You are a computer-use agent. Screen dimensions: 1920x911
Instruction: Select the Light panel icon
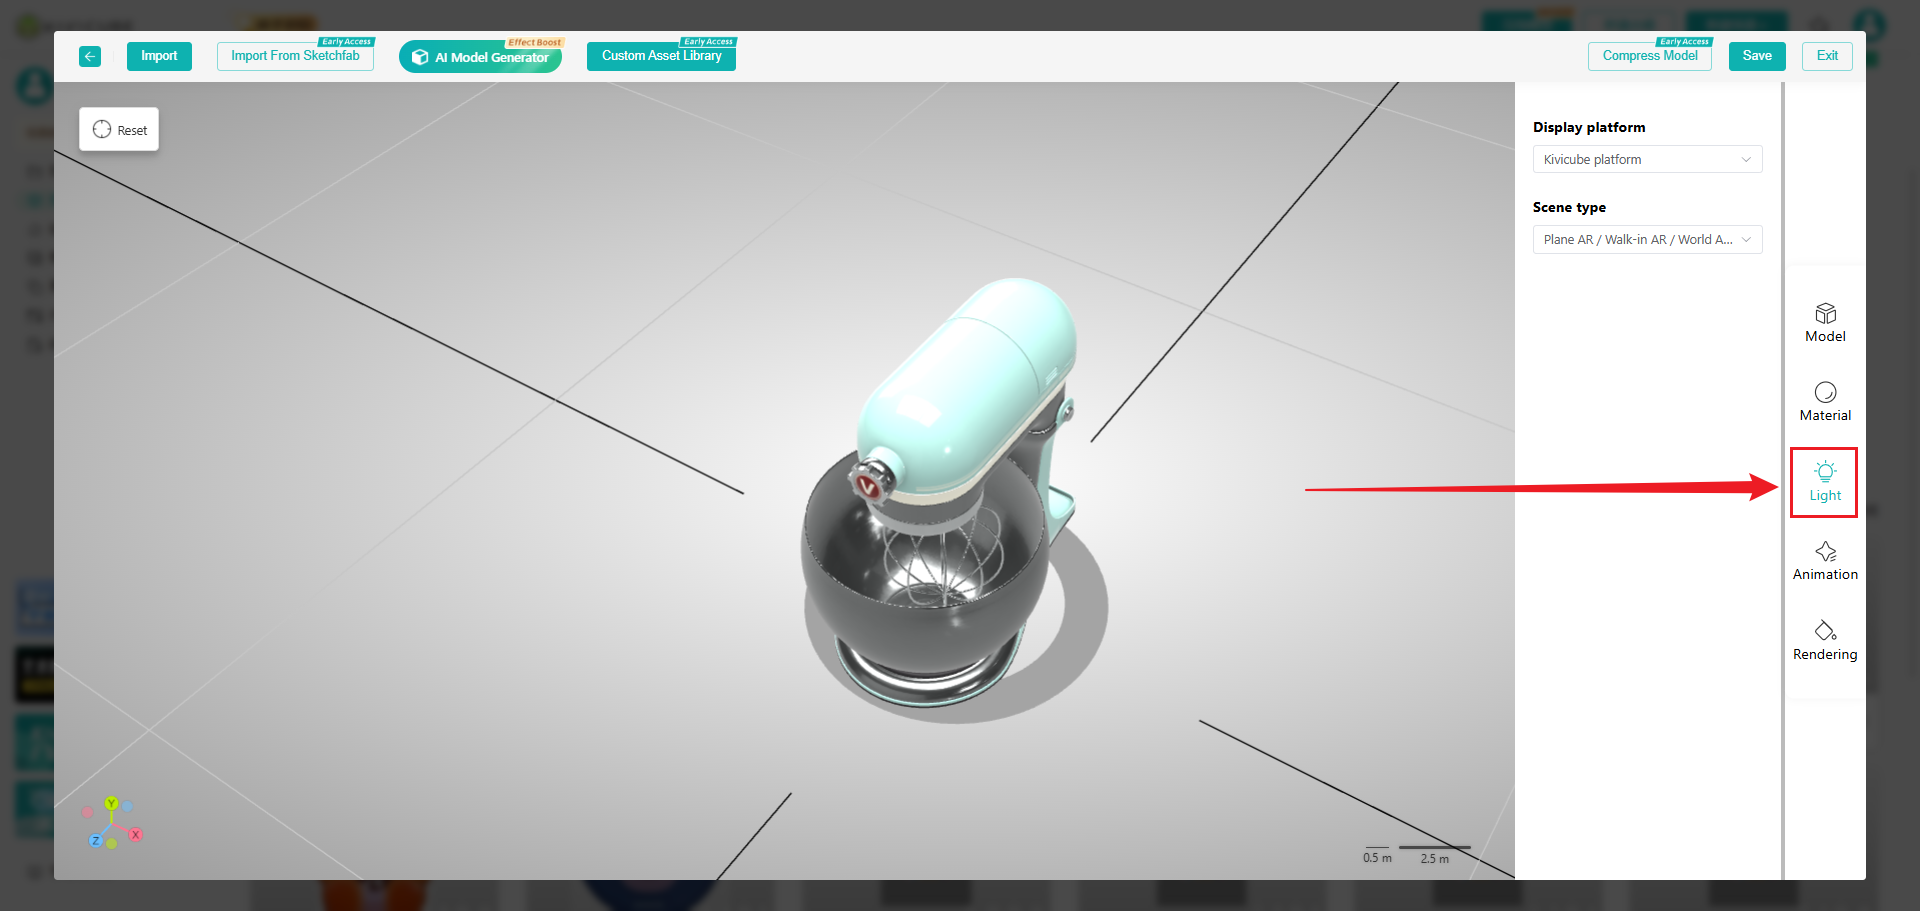tap(1824, 481)
